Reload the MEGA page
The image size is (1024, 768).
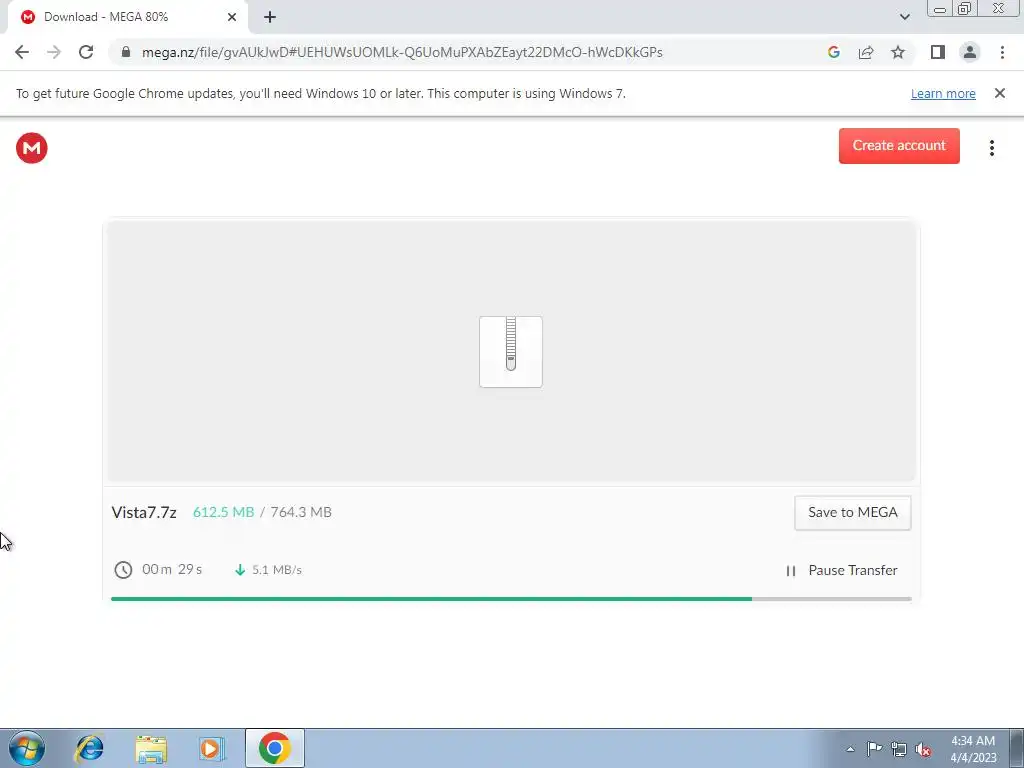click(x=86, y=52)
